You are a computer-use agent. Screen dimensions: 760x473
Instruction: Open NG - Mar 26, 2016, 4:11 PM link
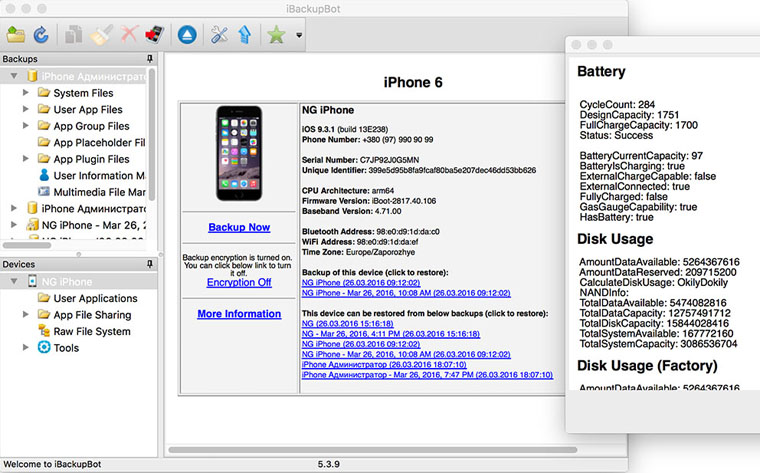click(x=391, y=334)
